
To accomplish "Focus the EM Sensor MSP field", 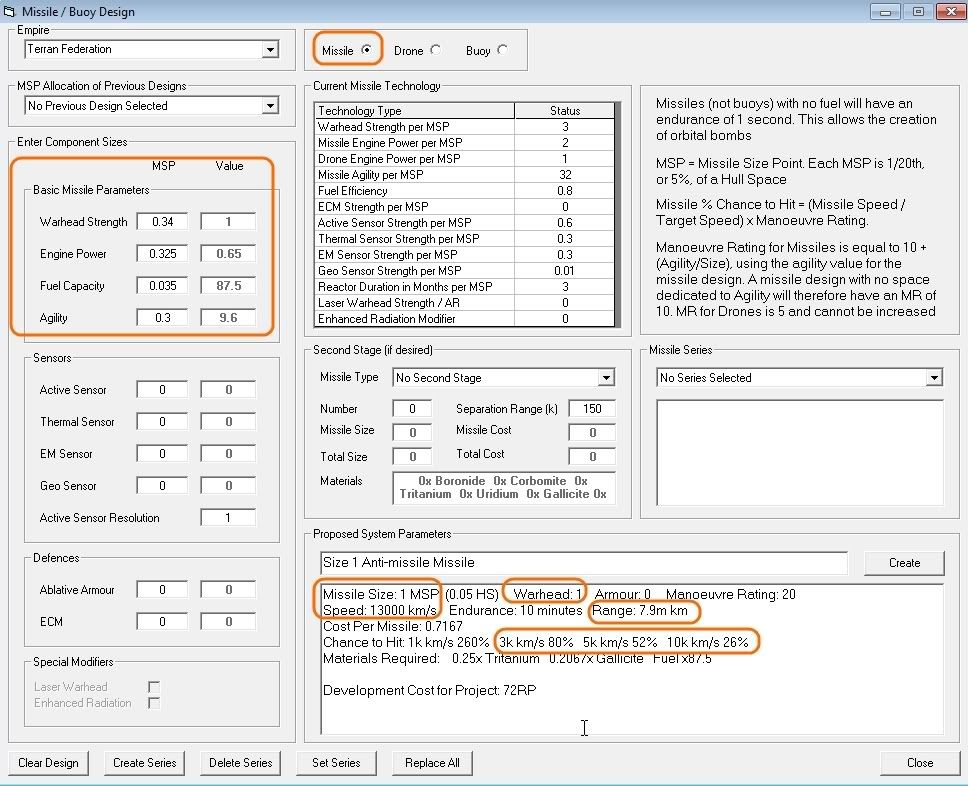I will coord(162,454).
